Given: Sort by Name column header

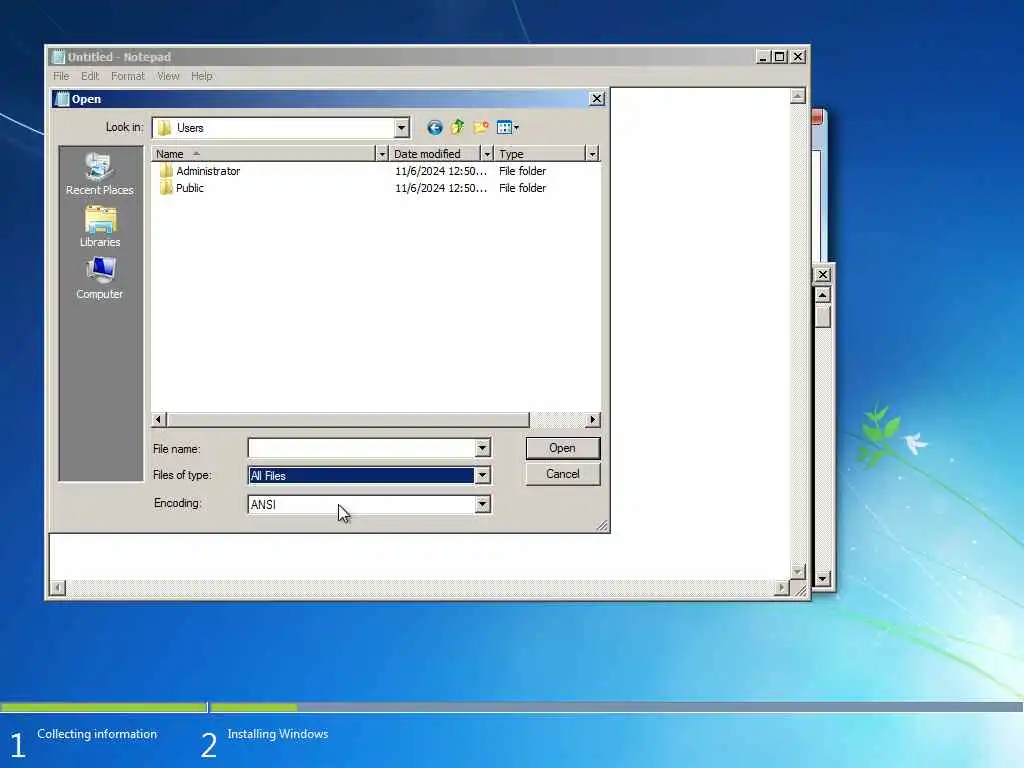Looking at the screenshot, I should [x=264, y=153].
